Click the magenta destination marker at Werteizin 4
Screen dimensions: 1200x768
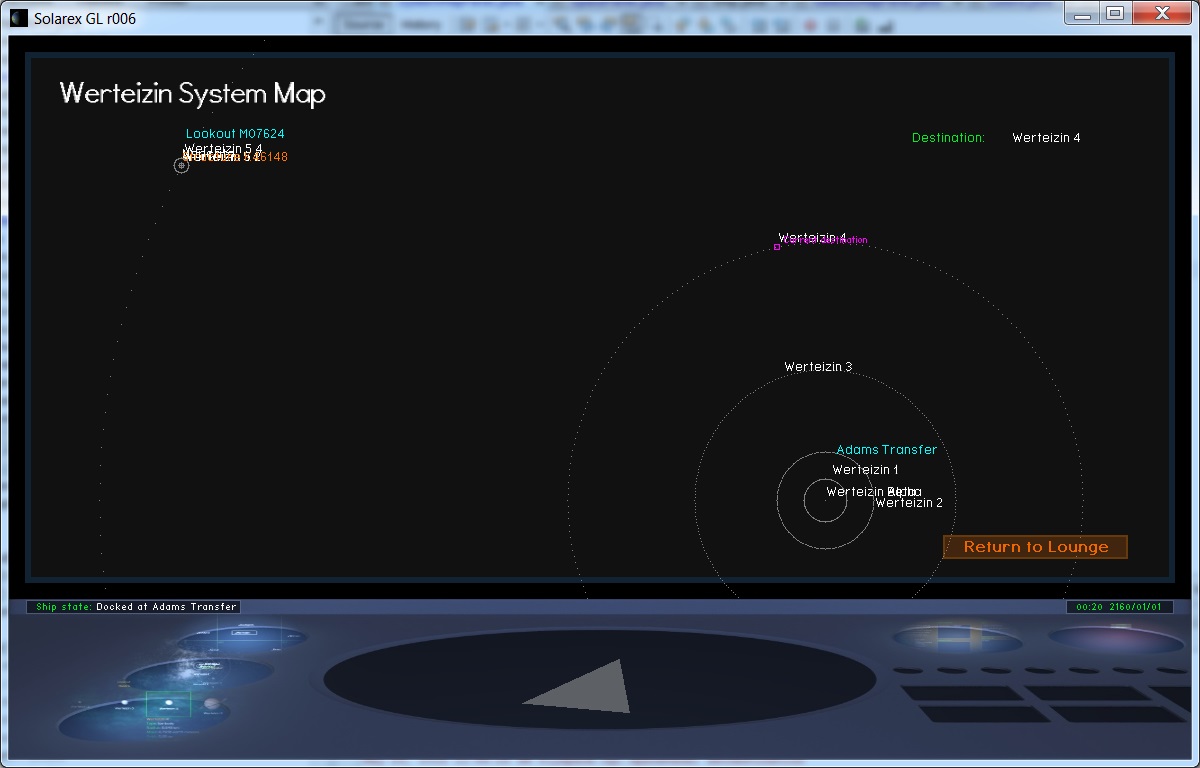(x=777, y=247)
